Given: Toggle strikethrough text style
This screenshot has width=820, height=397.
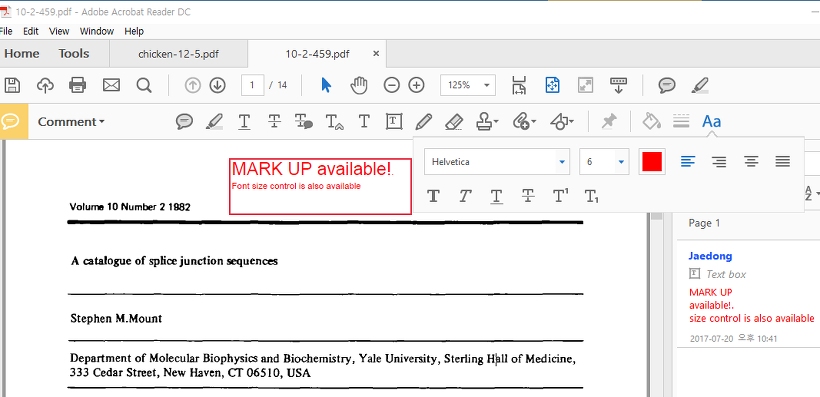Looking at the screenshot, I should (528, 196).
